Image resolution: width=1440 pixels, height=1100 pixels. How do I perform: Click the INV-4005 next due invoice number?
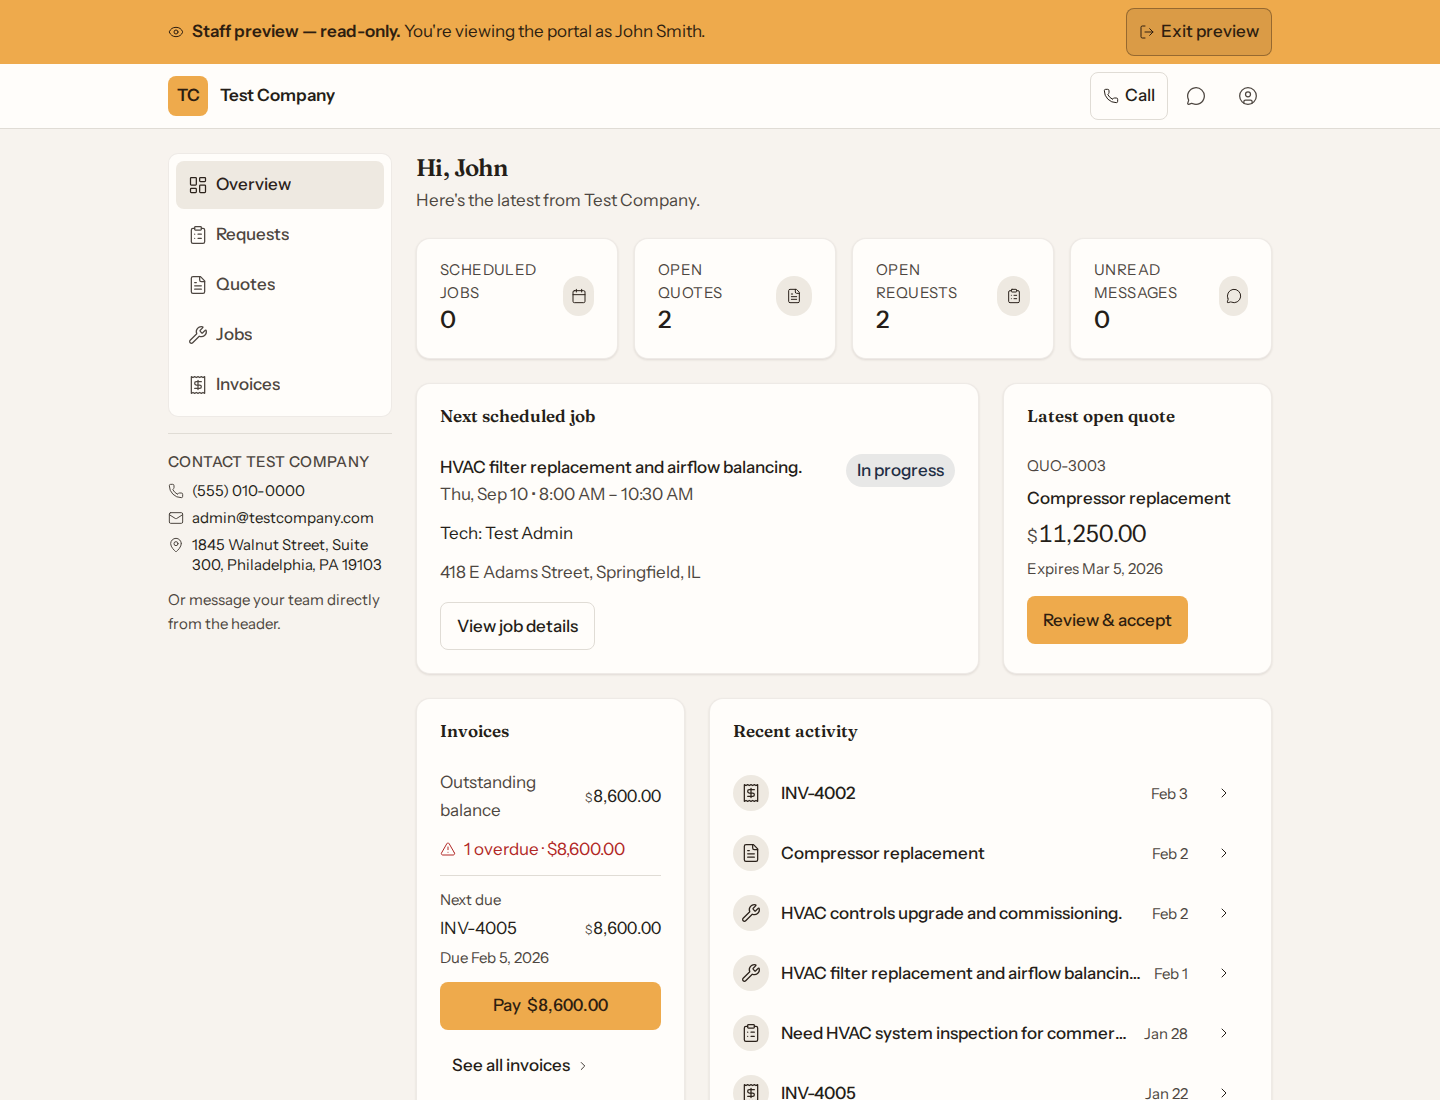pos(478,928)
